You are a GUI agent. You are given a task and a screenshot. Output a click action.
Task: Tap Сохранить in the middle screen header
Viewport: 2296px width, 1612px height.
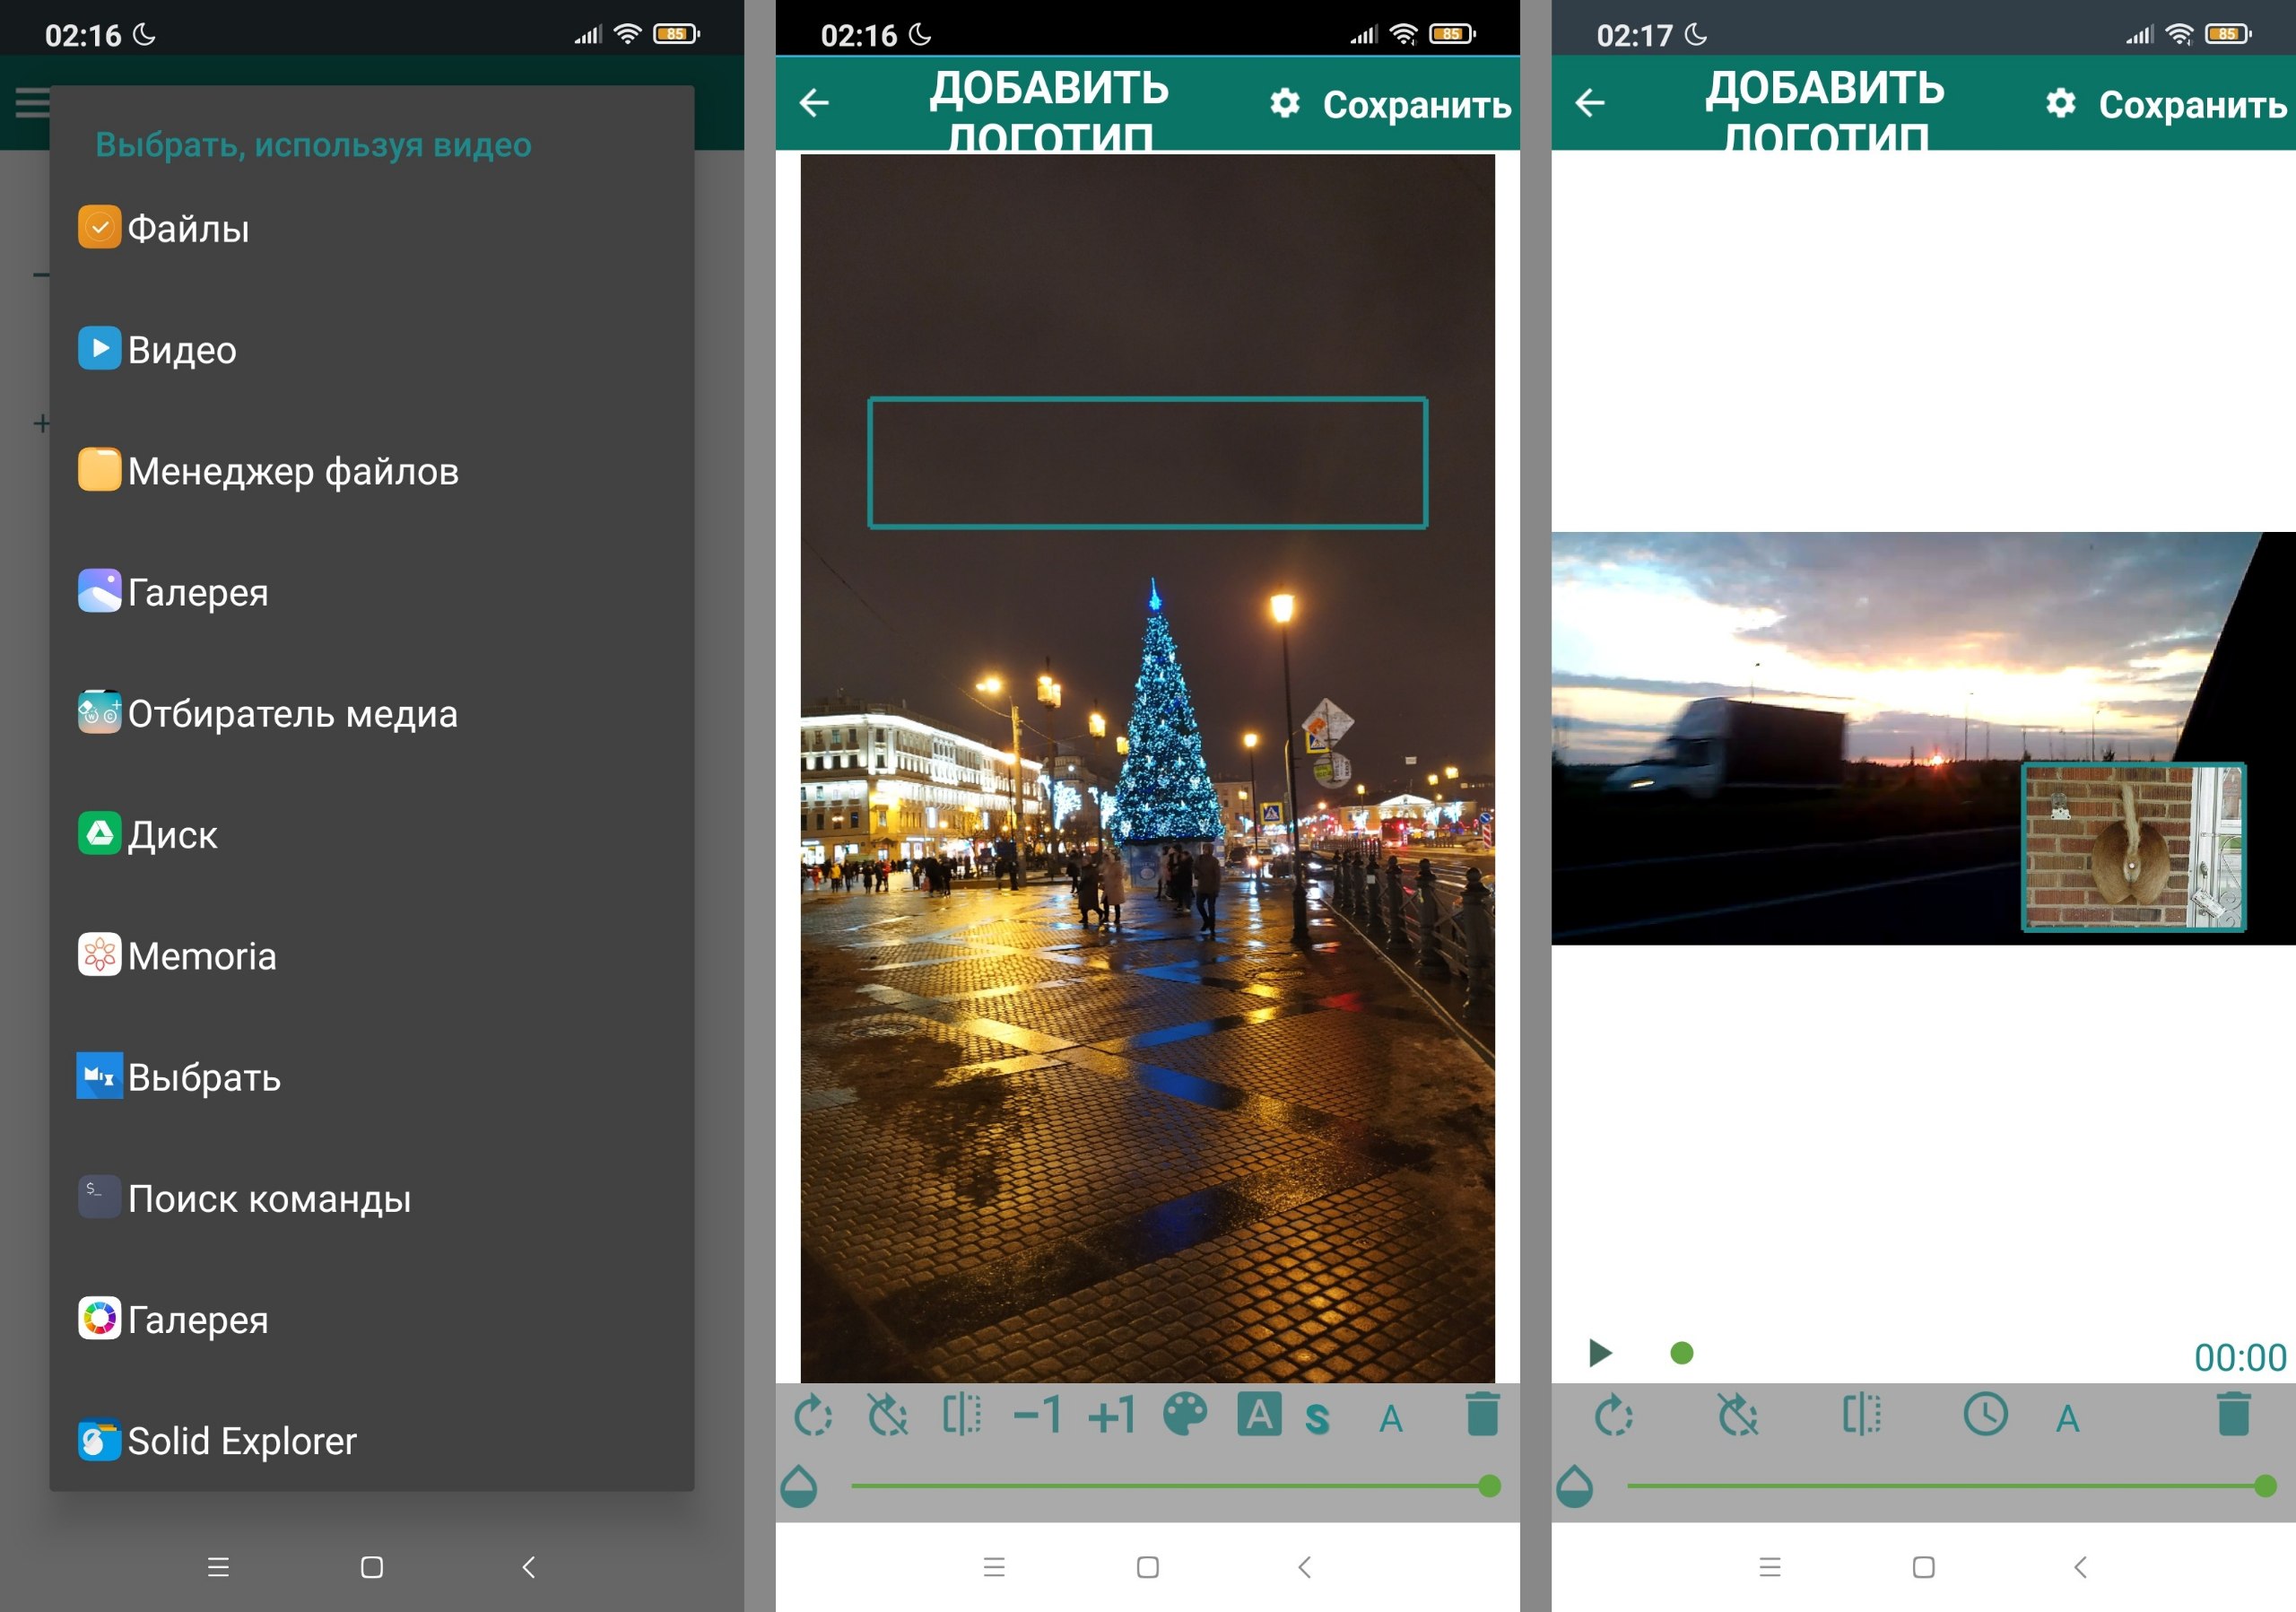pyautogui.click(x=1417, y=105)
